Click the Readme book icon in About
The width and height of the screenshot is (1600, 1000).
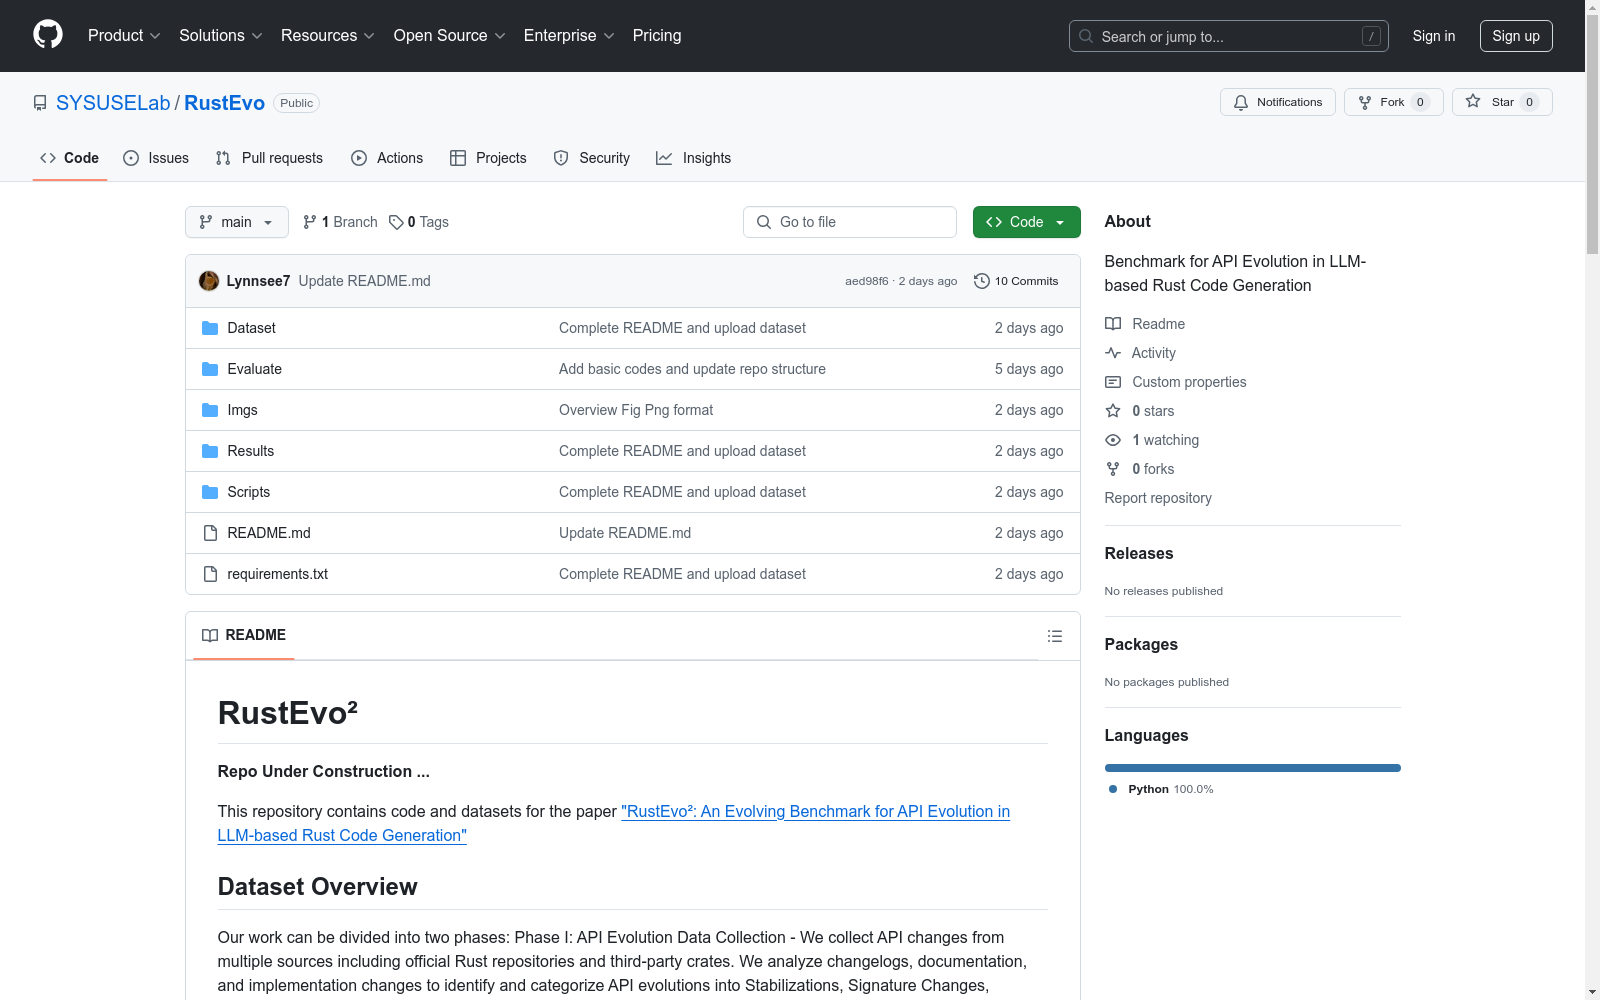click(x=1113, y=324)
